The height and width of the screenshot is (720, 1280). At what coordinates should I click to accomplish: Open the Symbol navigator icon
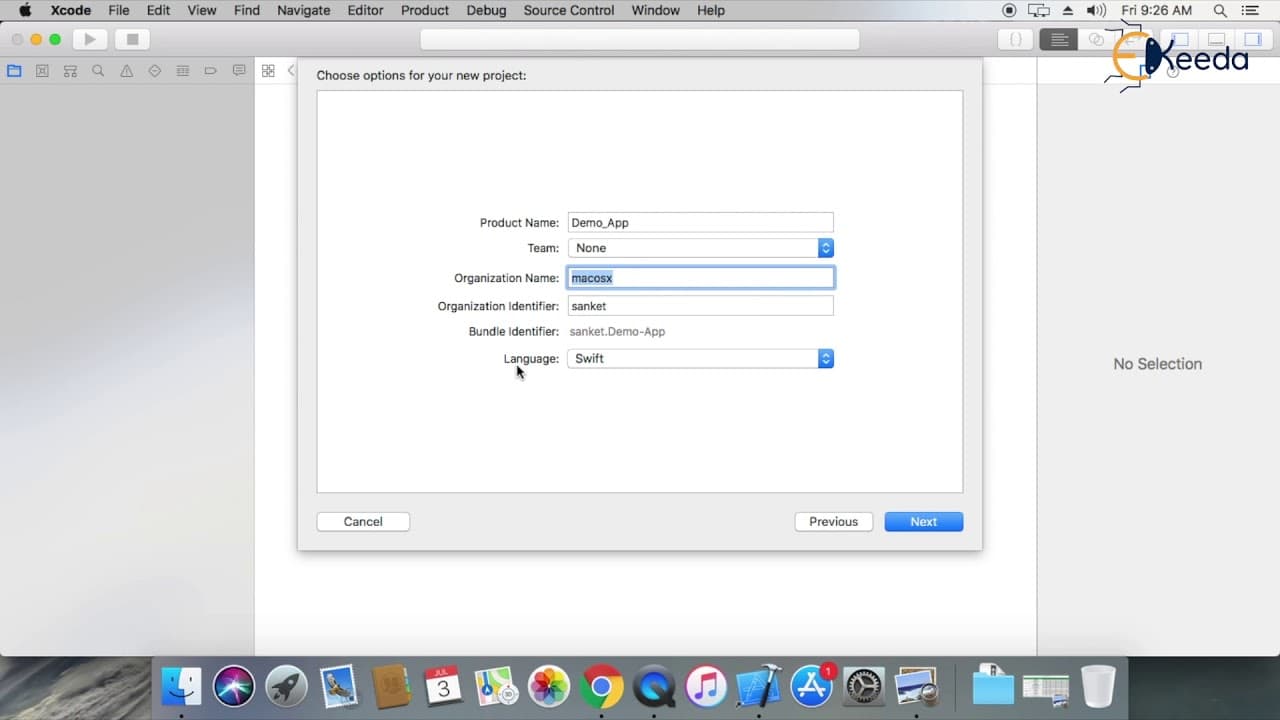point(70,71)
